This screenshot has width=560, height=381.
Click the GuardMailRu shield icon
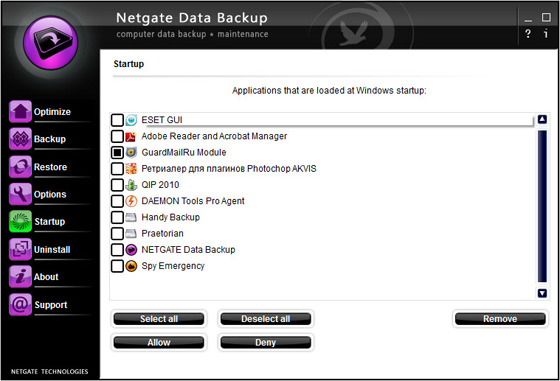[x=131, y=152]
